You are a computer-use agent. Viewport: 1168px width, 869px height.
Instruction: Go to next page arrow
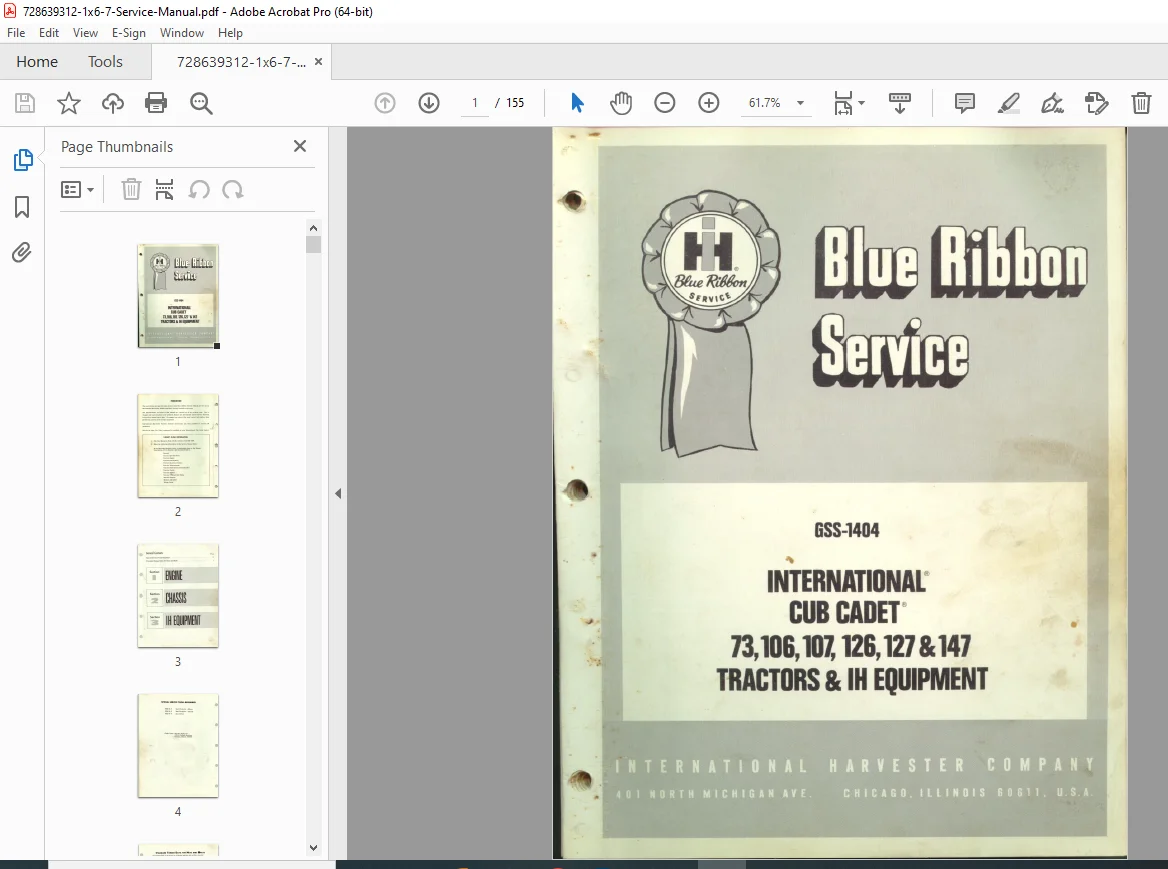(x=429, y=103)
